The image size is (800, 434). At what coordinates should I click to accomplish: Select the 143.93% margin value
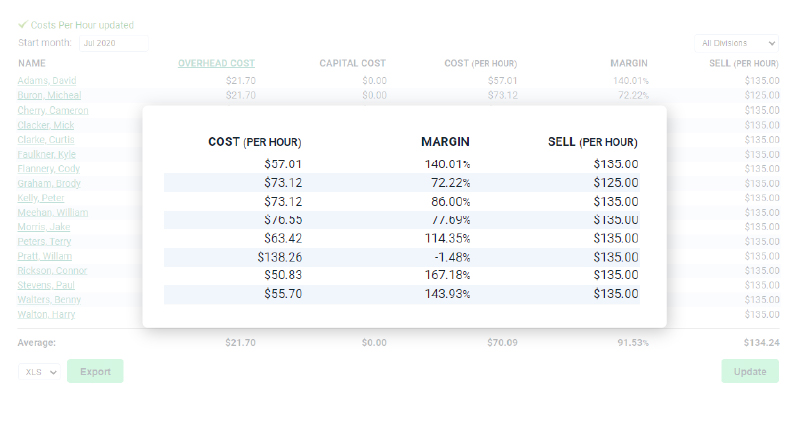(447, 294)
